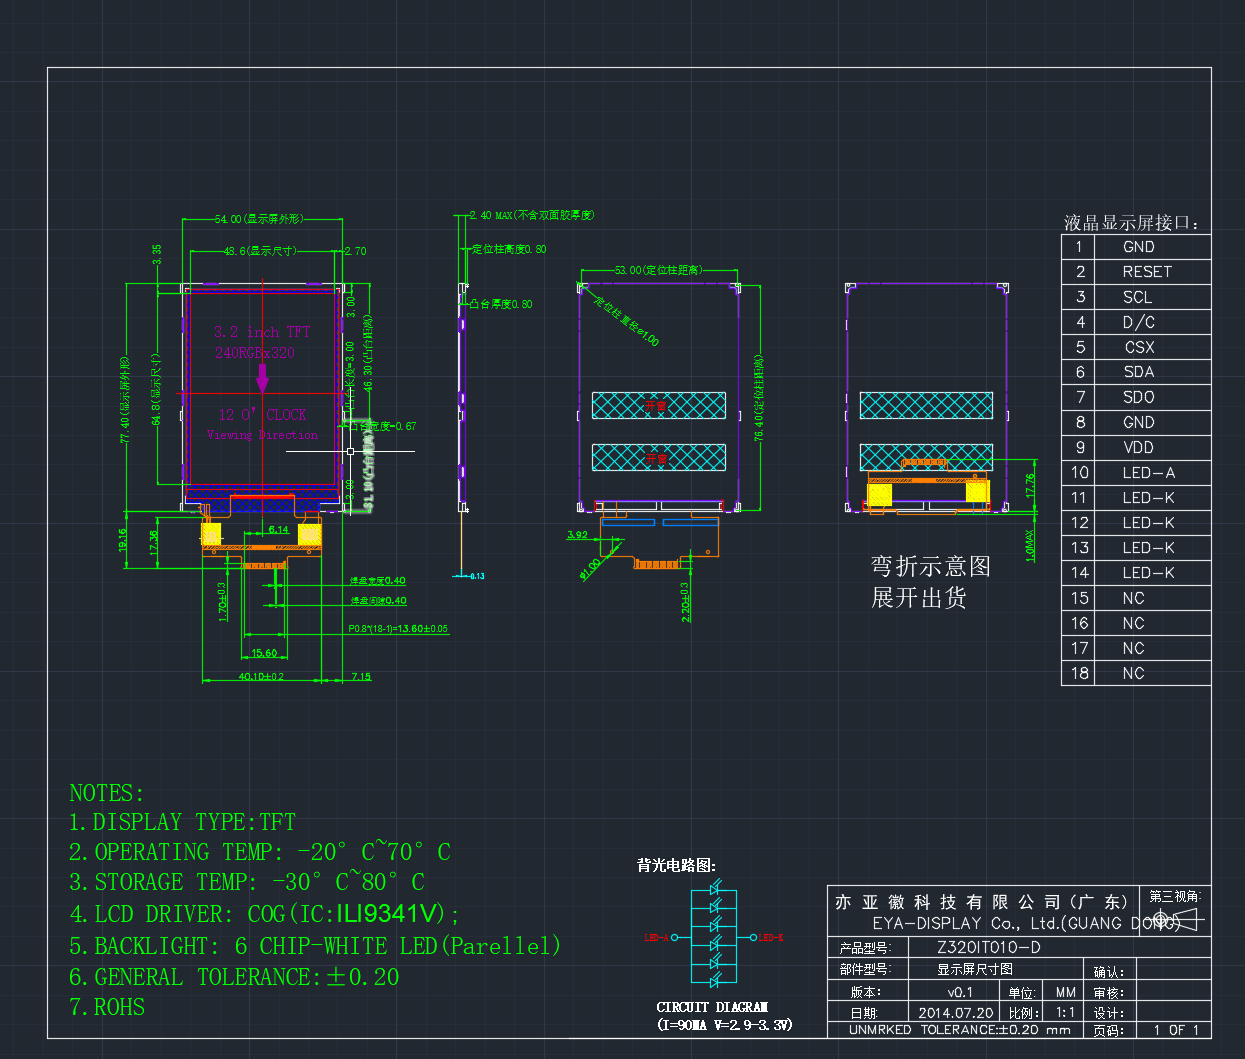Click the NOTES: heading text
The image size is (1245, 1059).
(x=106, y=793)
